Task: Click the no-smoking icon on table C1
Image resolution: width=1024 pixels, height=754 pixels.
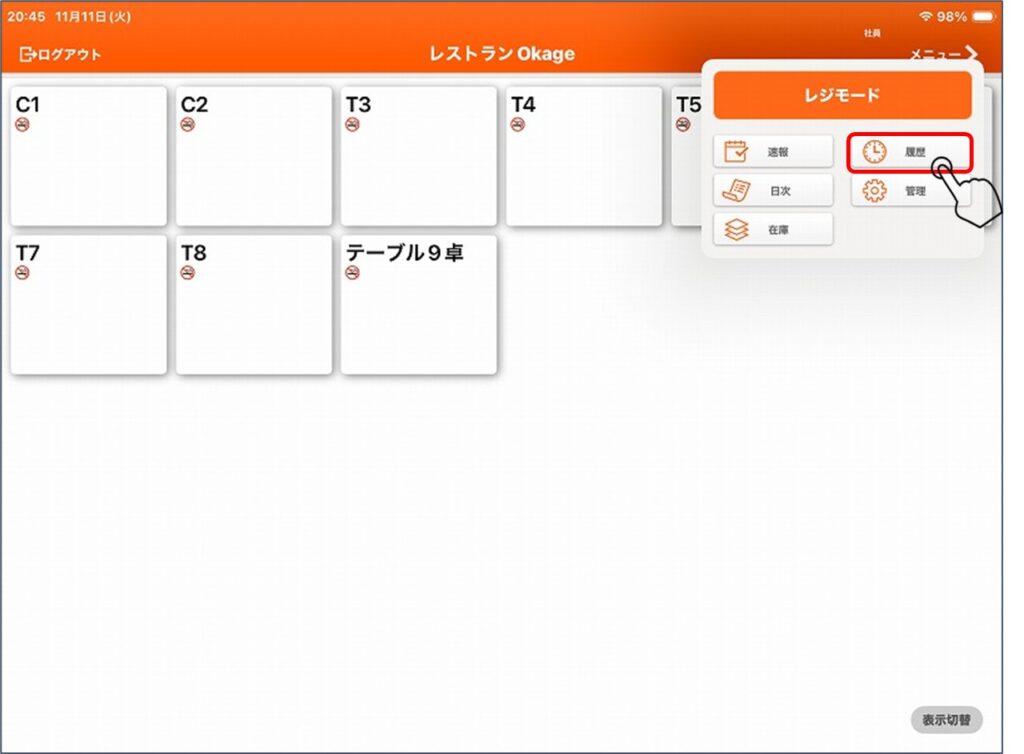Action: point(22,124)
